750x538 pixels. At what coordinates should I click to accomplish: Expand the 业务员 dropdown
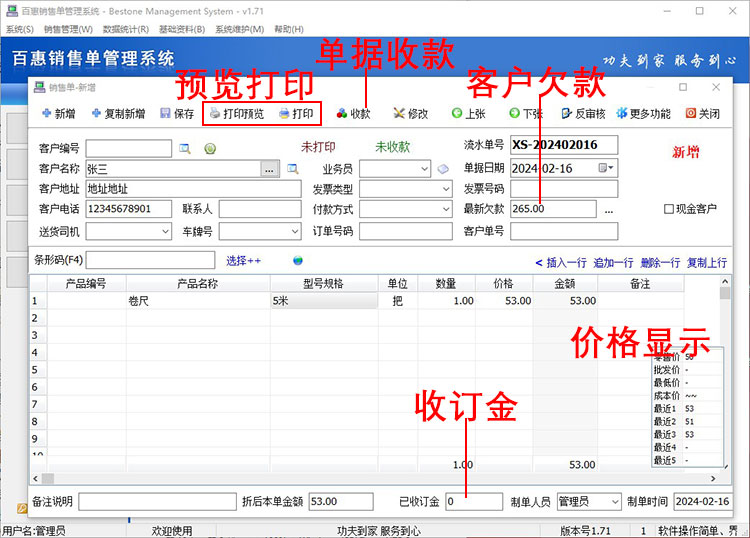(424, 169)
